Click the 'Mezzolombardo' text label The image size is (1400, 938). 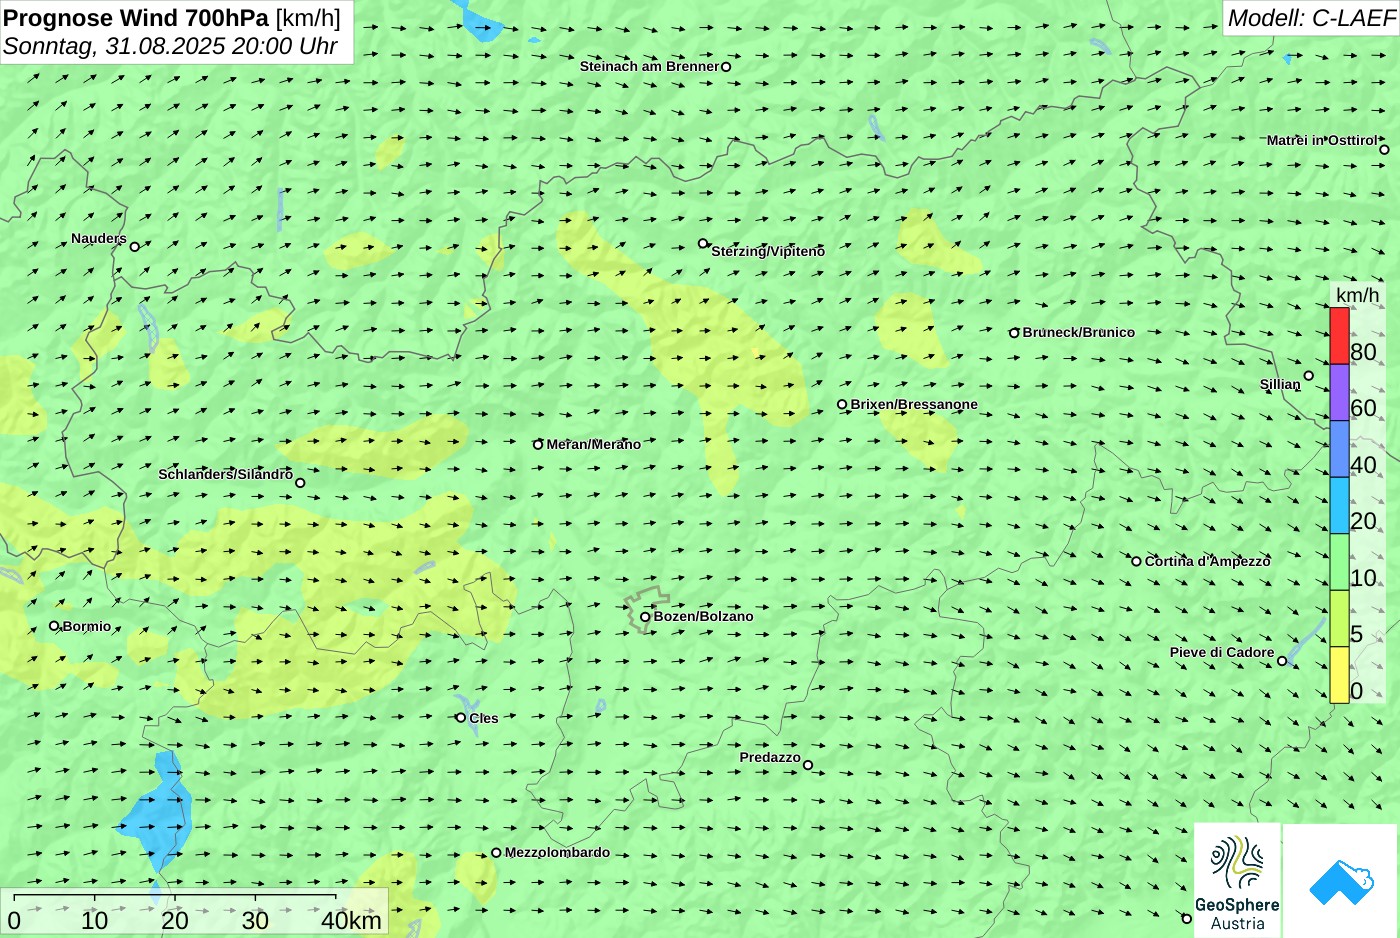click(557, 852)
